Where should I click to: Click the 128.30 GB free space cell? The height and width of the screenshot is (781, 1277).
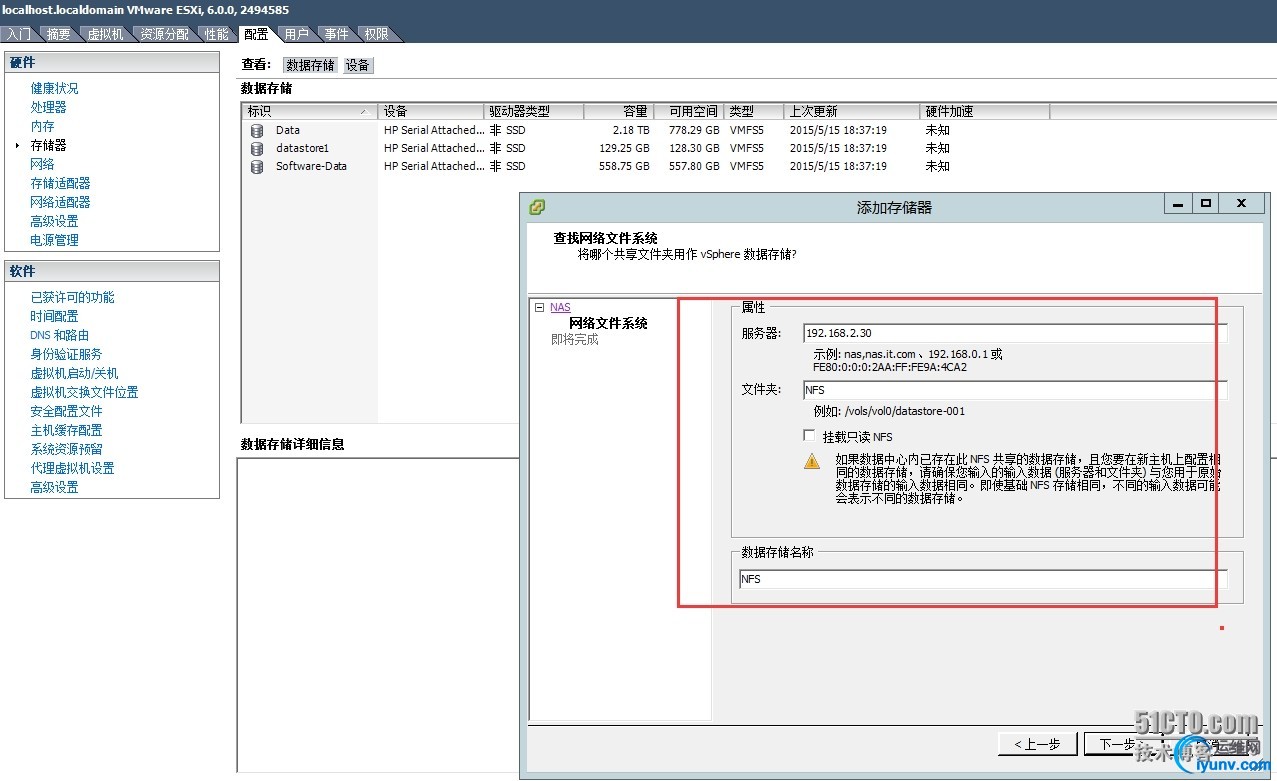click(x=694, y=149)
